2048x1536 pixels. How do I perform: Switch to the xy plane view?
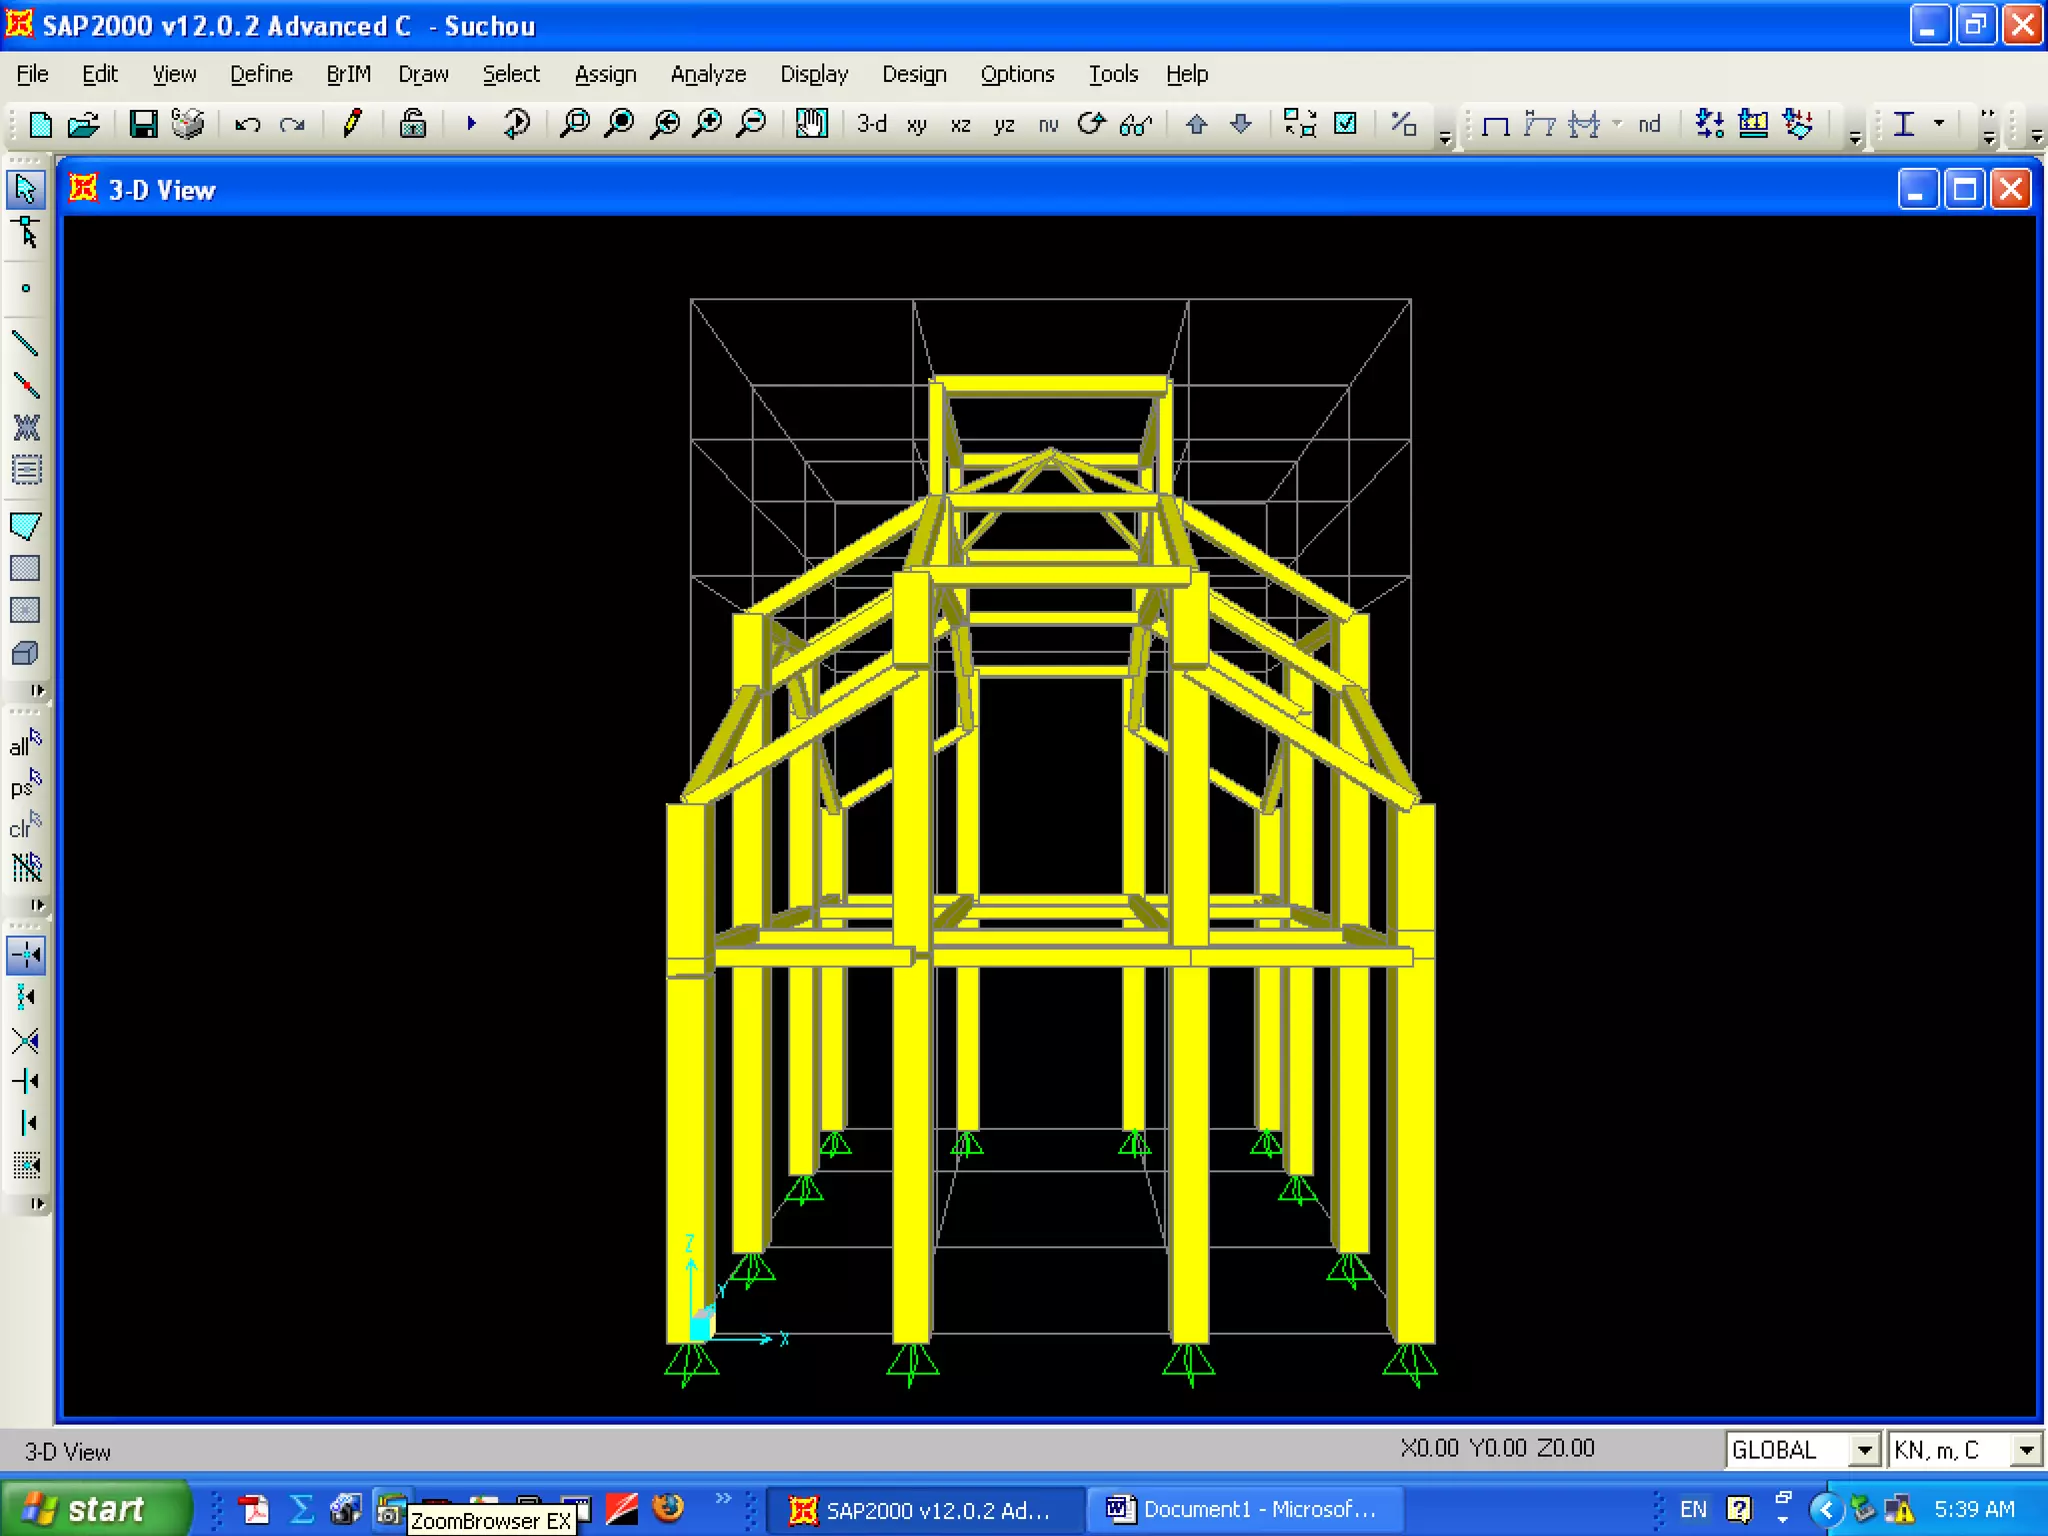pyautogui.click(x=917, y=124)
